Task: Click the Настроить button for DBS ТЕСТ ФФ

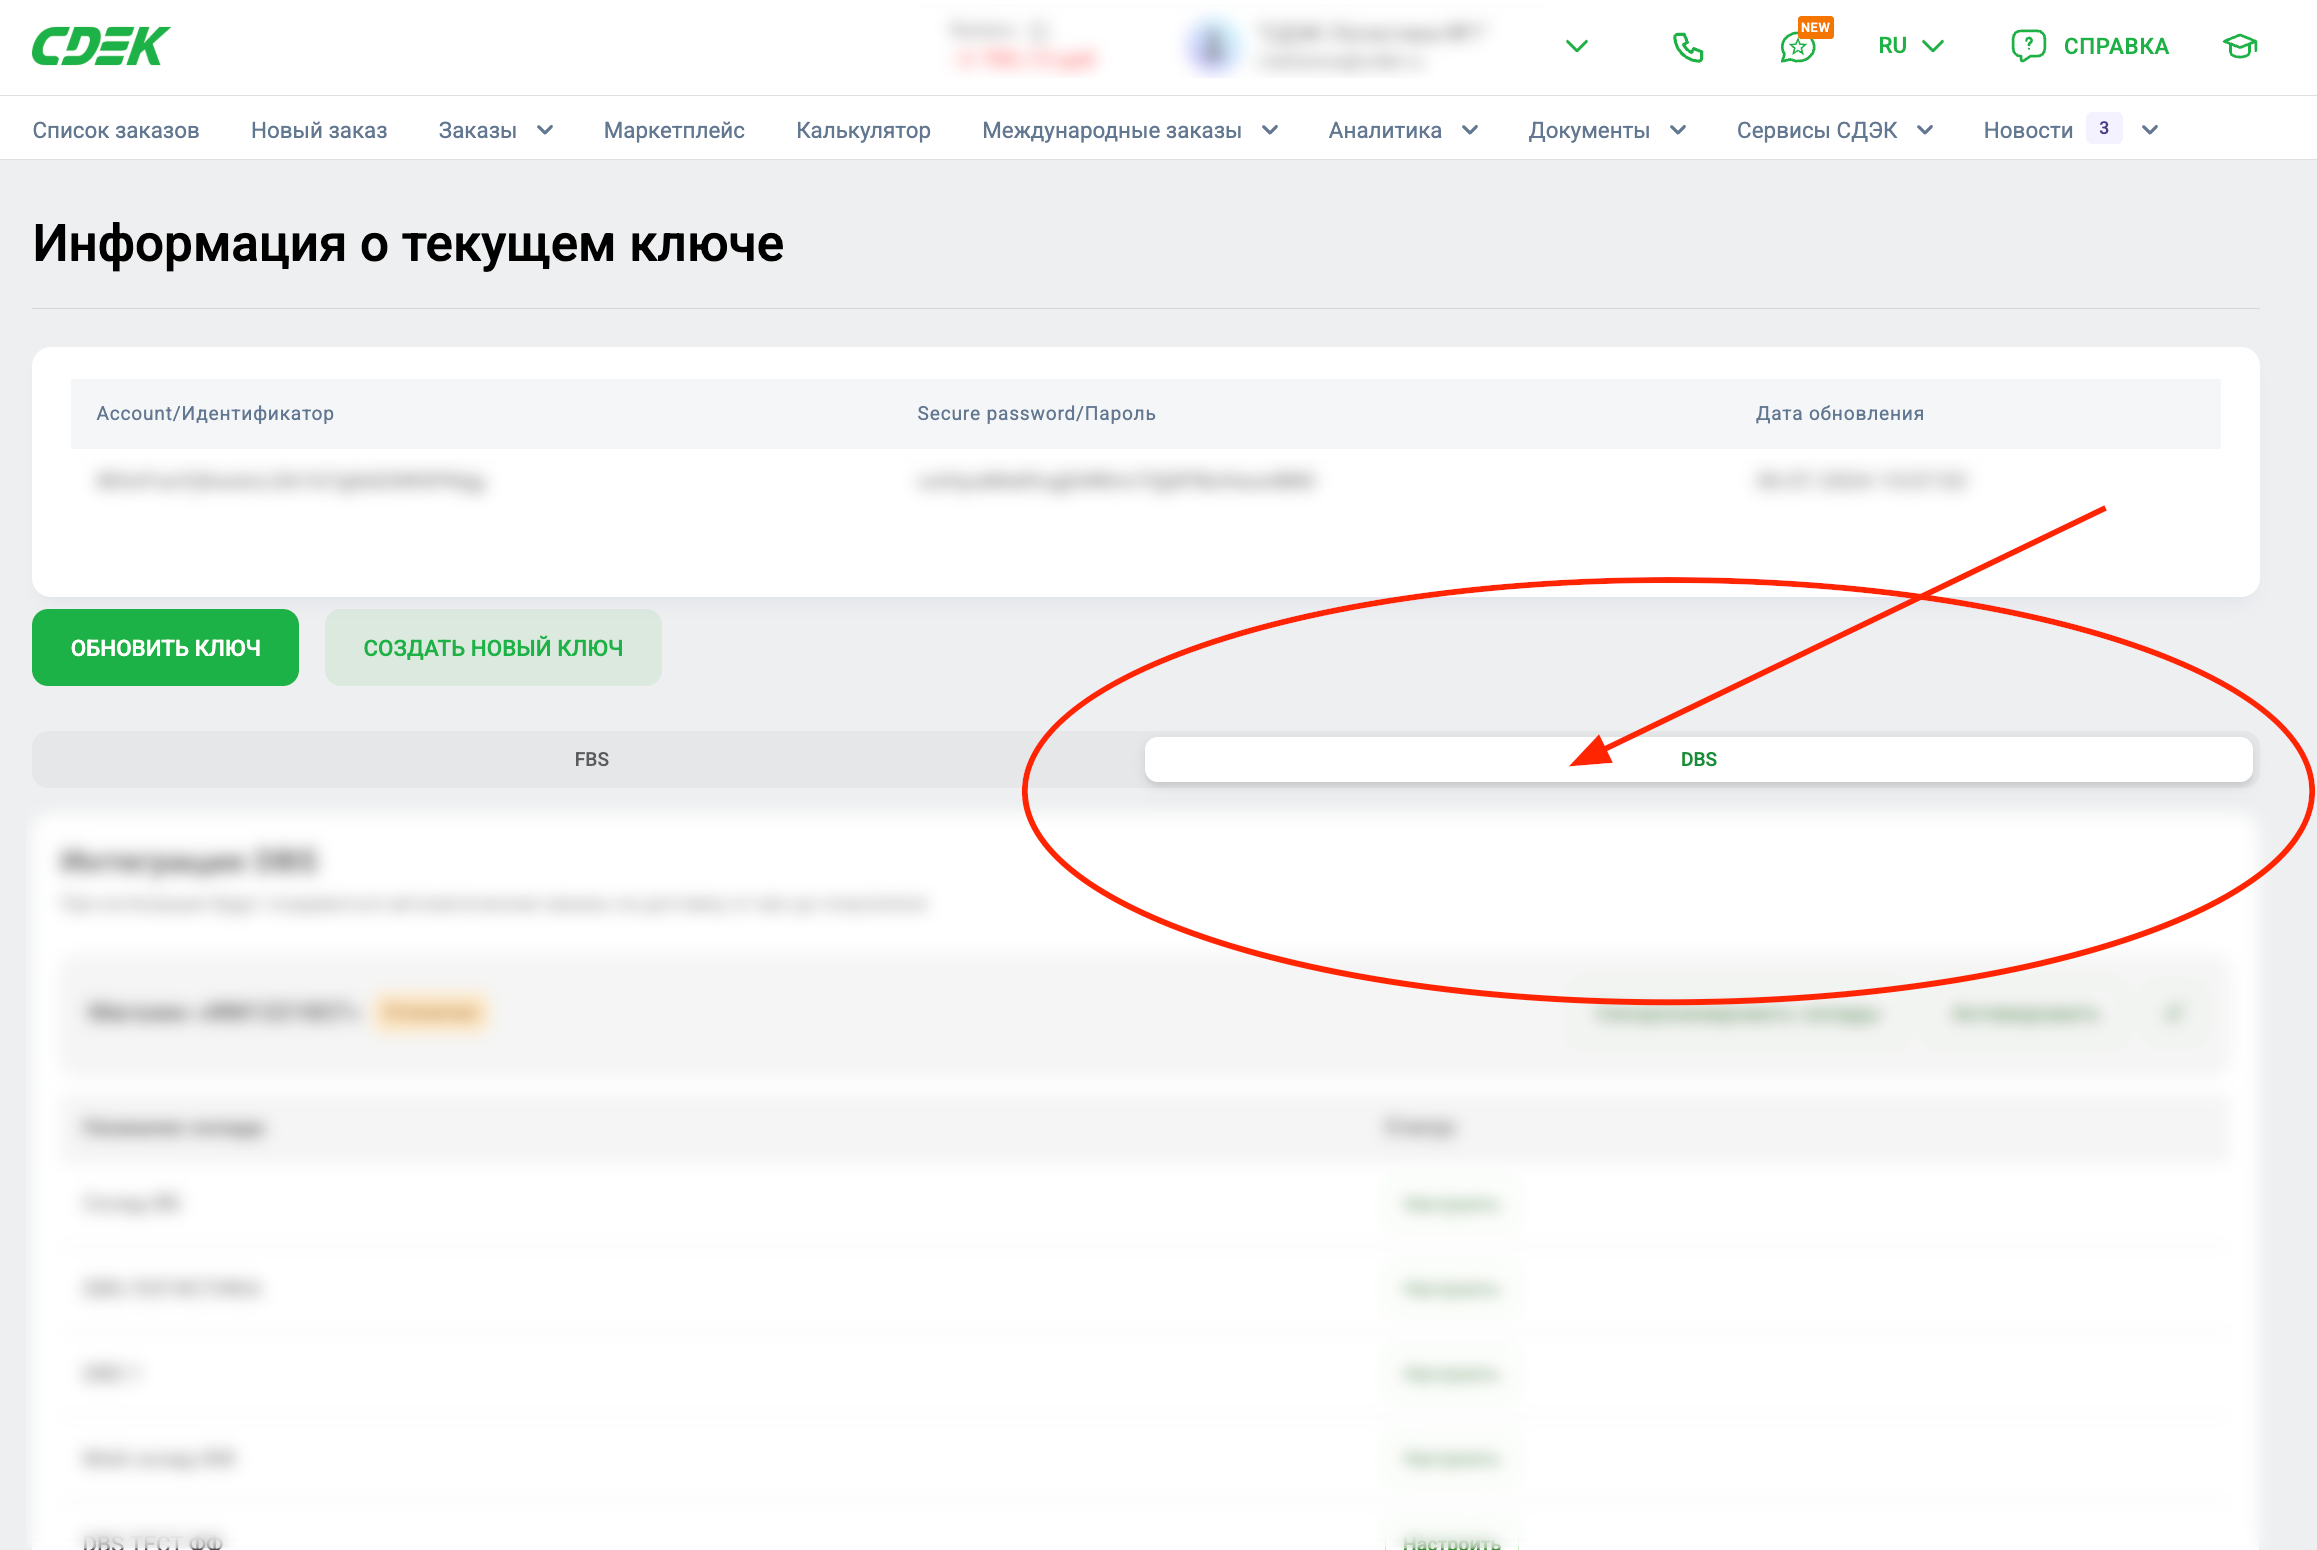Action: [1451, 1541]
